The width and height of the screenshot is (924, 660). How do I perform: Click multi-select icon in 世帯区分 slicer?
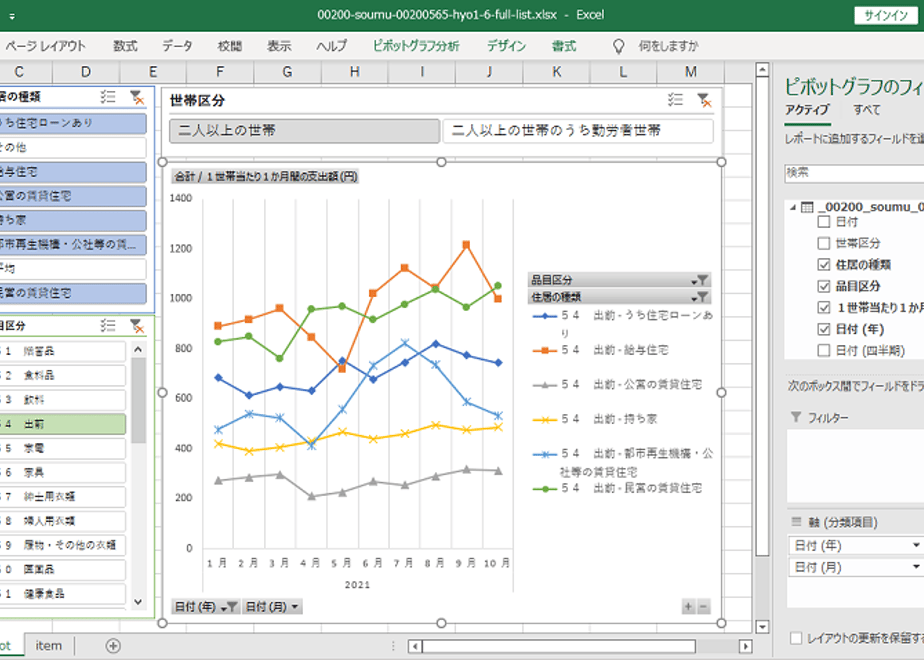click(x=675, y=100)
